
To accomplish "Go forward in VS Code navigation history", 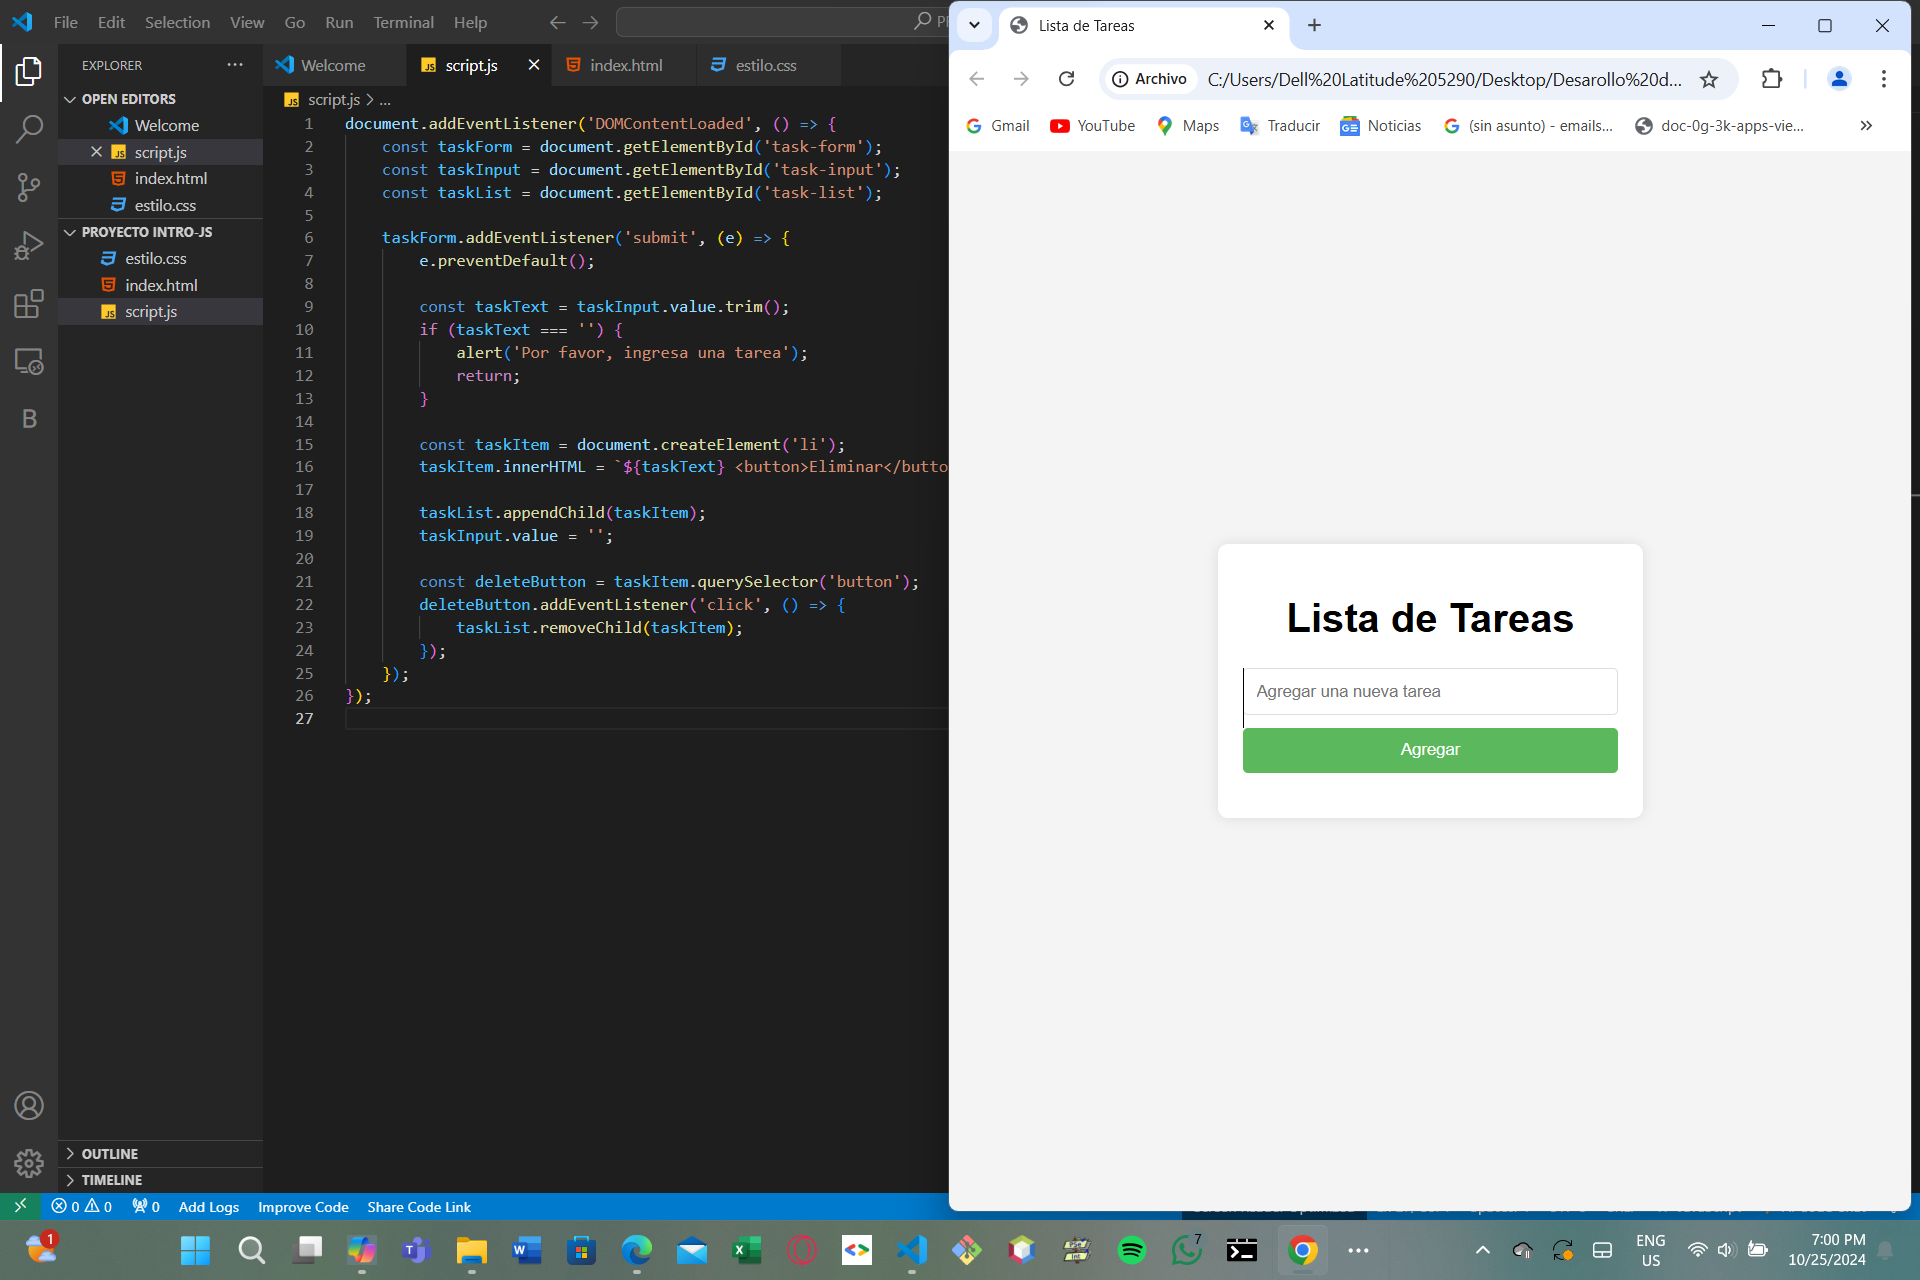I will 591,22.
